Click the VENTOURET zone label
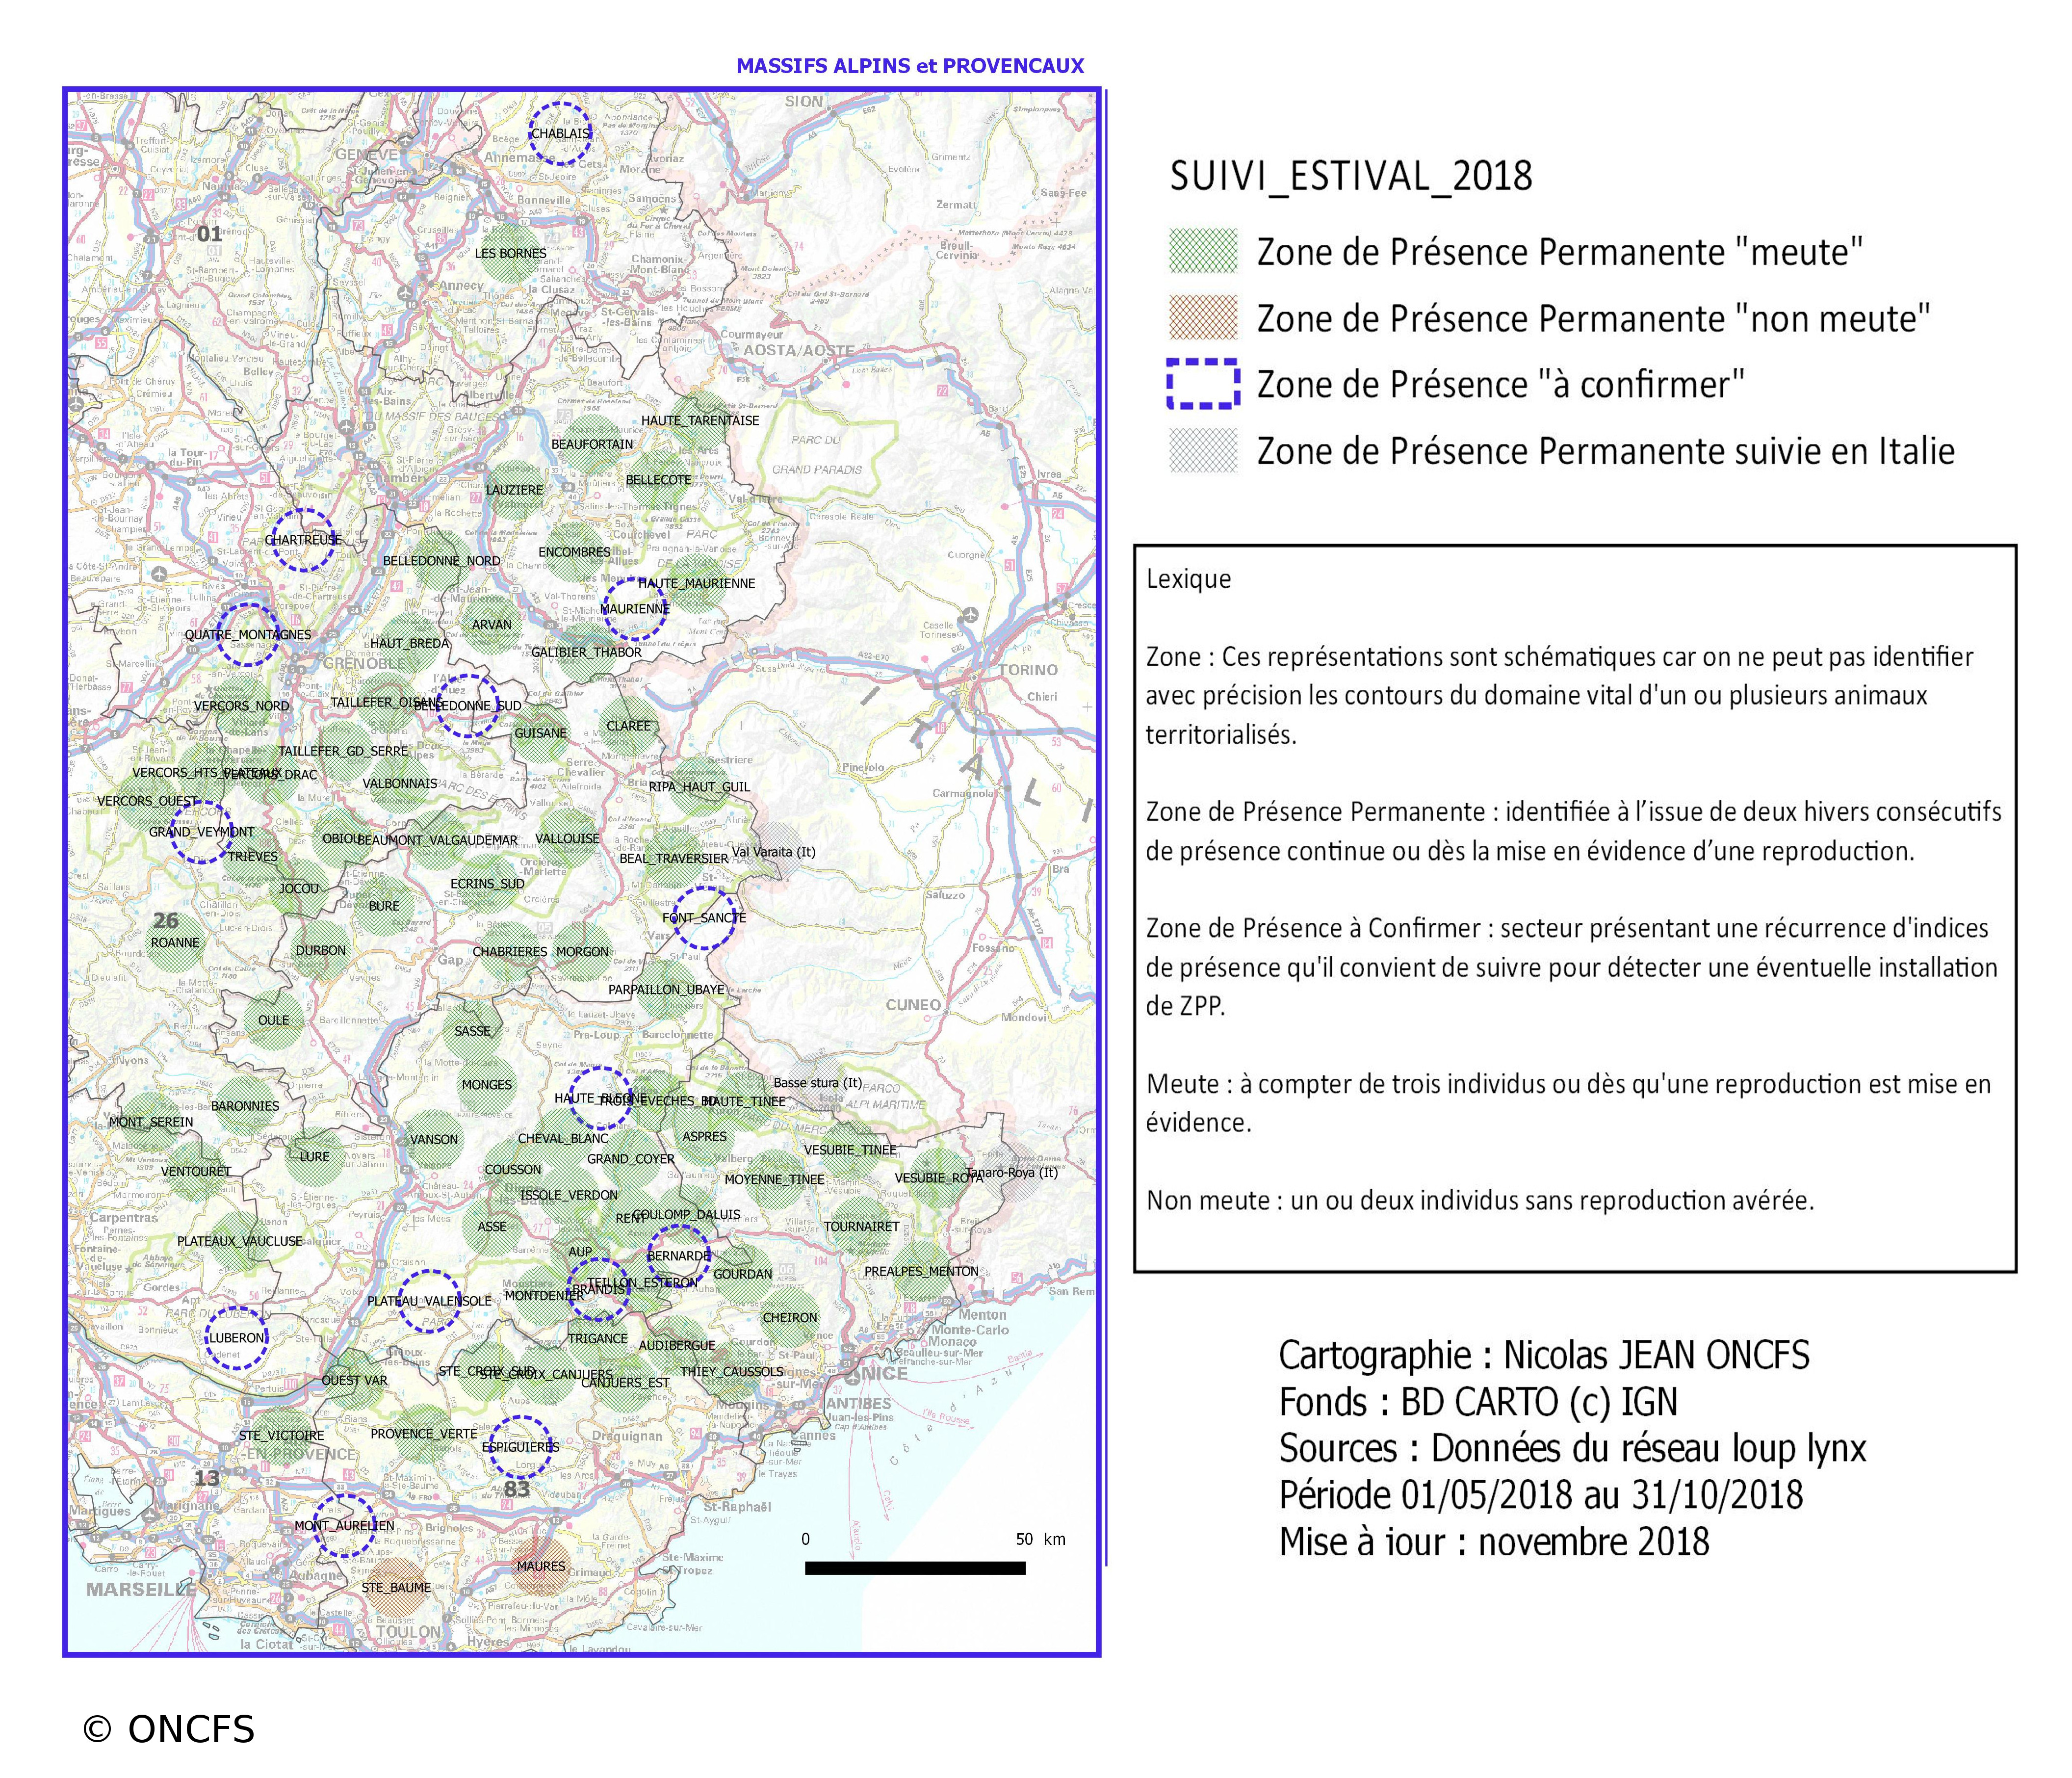This screenshot has height=1778, width=2072. pos(196,1171)
